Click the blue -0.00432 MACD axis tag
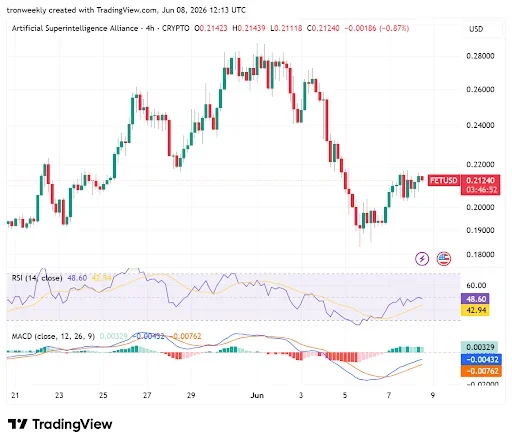Screen dimensions: 512x444 (481, 360)
